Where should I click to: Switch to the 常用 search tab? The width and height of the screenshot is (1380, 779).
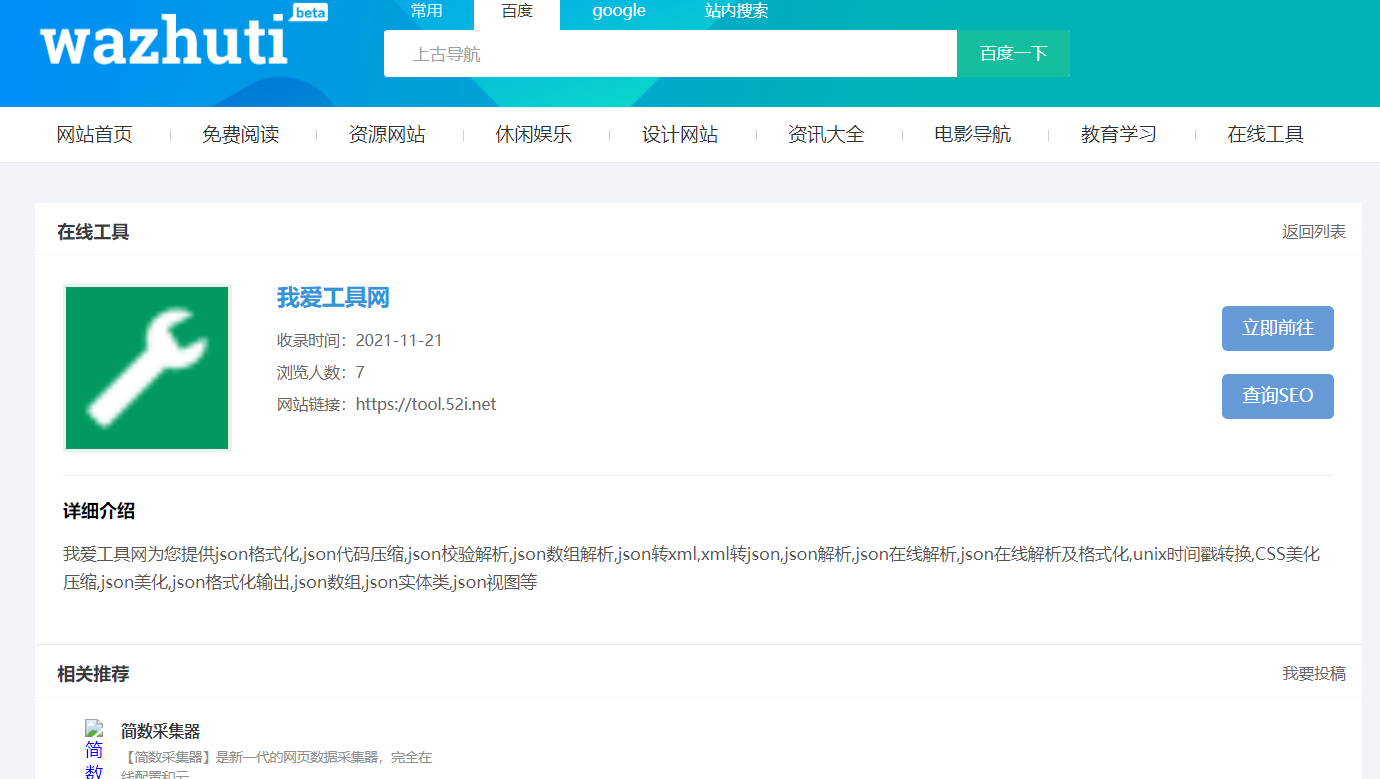[x=427, y=12]
